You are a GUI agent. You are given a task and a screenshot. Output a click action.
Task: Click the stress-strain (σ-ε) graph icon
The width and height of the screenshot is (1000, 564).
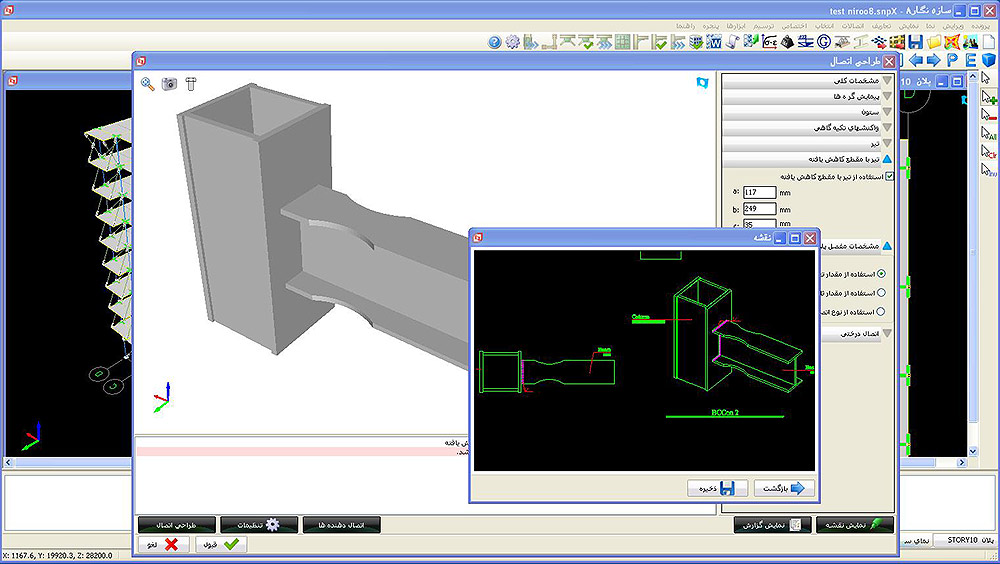[x=769, y=43]
